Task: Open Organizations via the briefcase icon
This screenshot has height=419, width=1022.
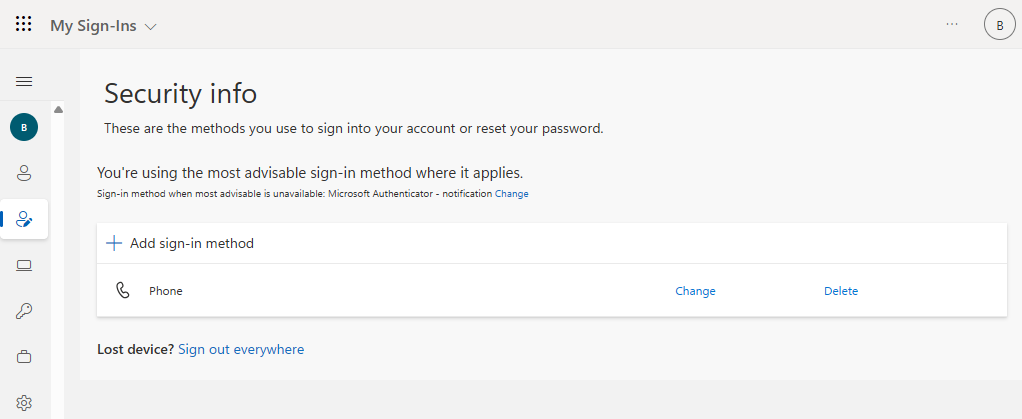Action: click(x=24, y=357)
